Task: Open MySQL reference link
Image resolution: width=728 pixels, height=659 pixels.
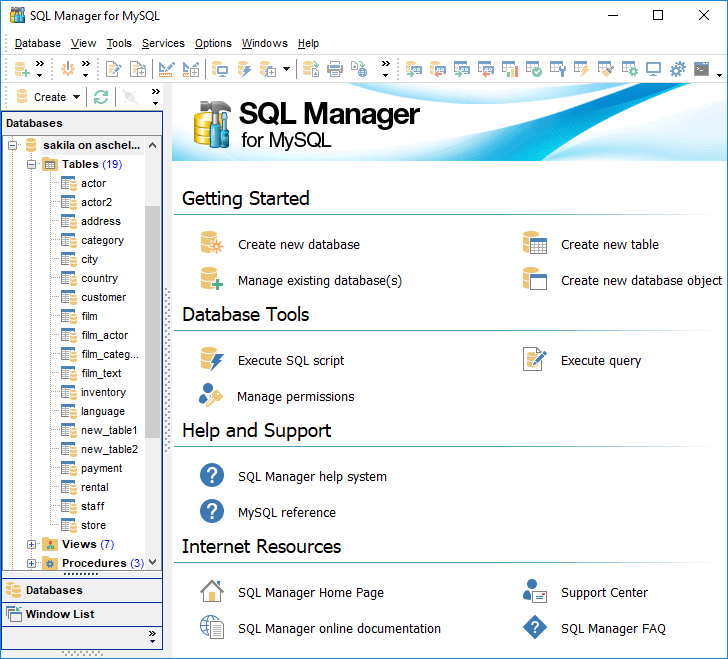Action: pyautogui.click(x=286, y=513)
